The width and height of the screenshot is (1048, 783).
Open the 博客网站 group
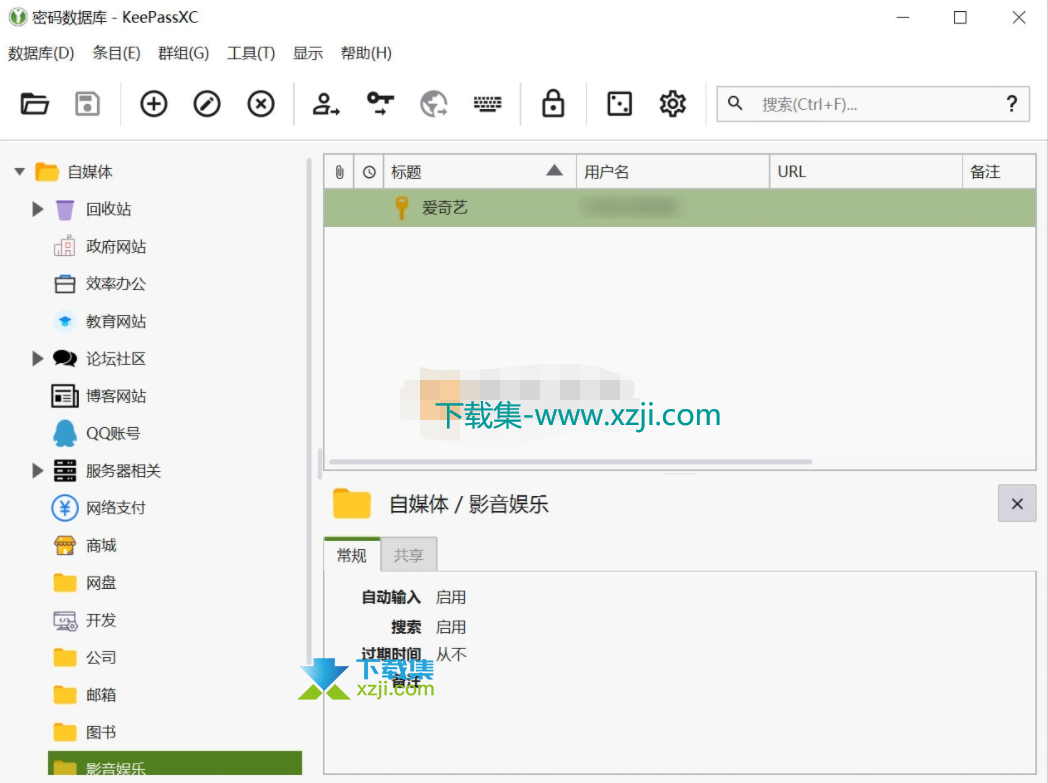click(x=116, y=396)
